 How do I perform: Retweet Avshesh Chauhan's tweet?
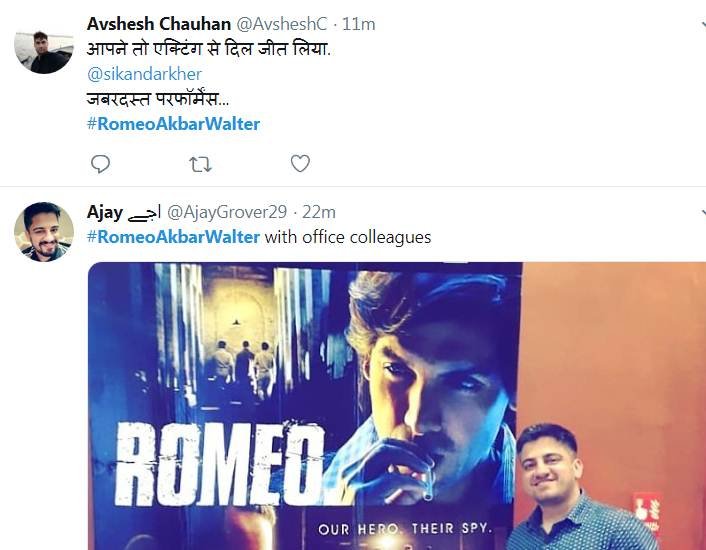click(200, 164)
